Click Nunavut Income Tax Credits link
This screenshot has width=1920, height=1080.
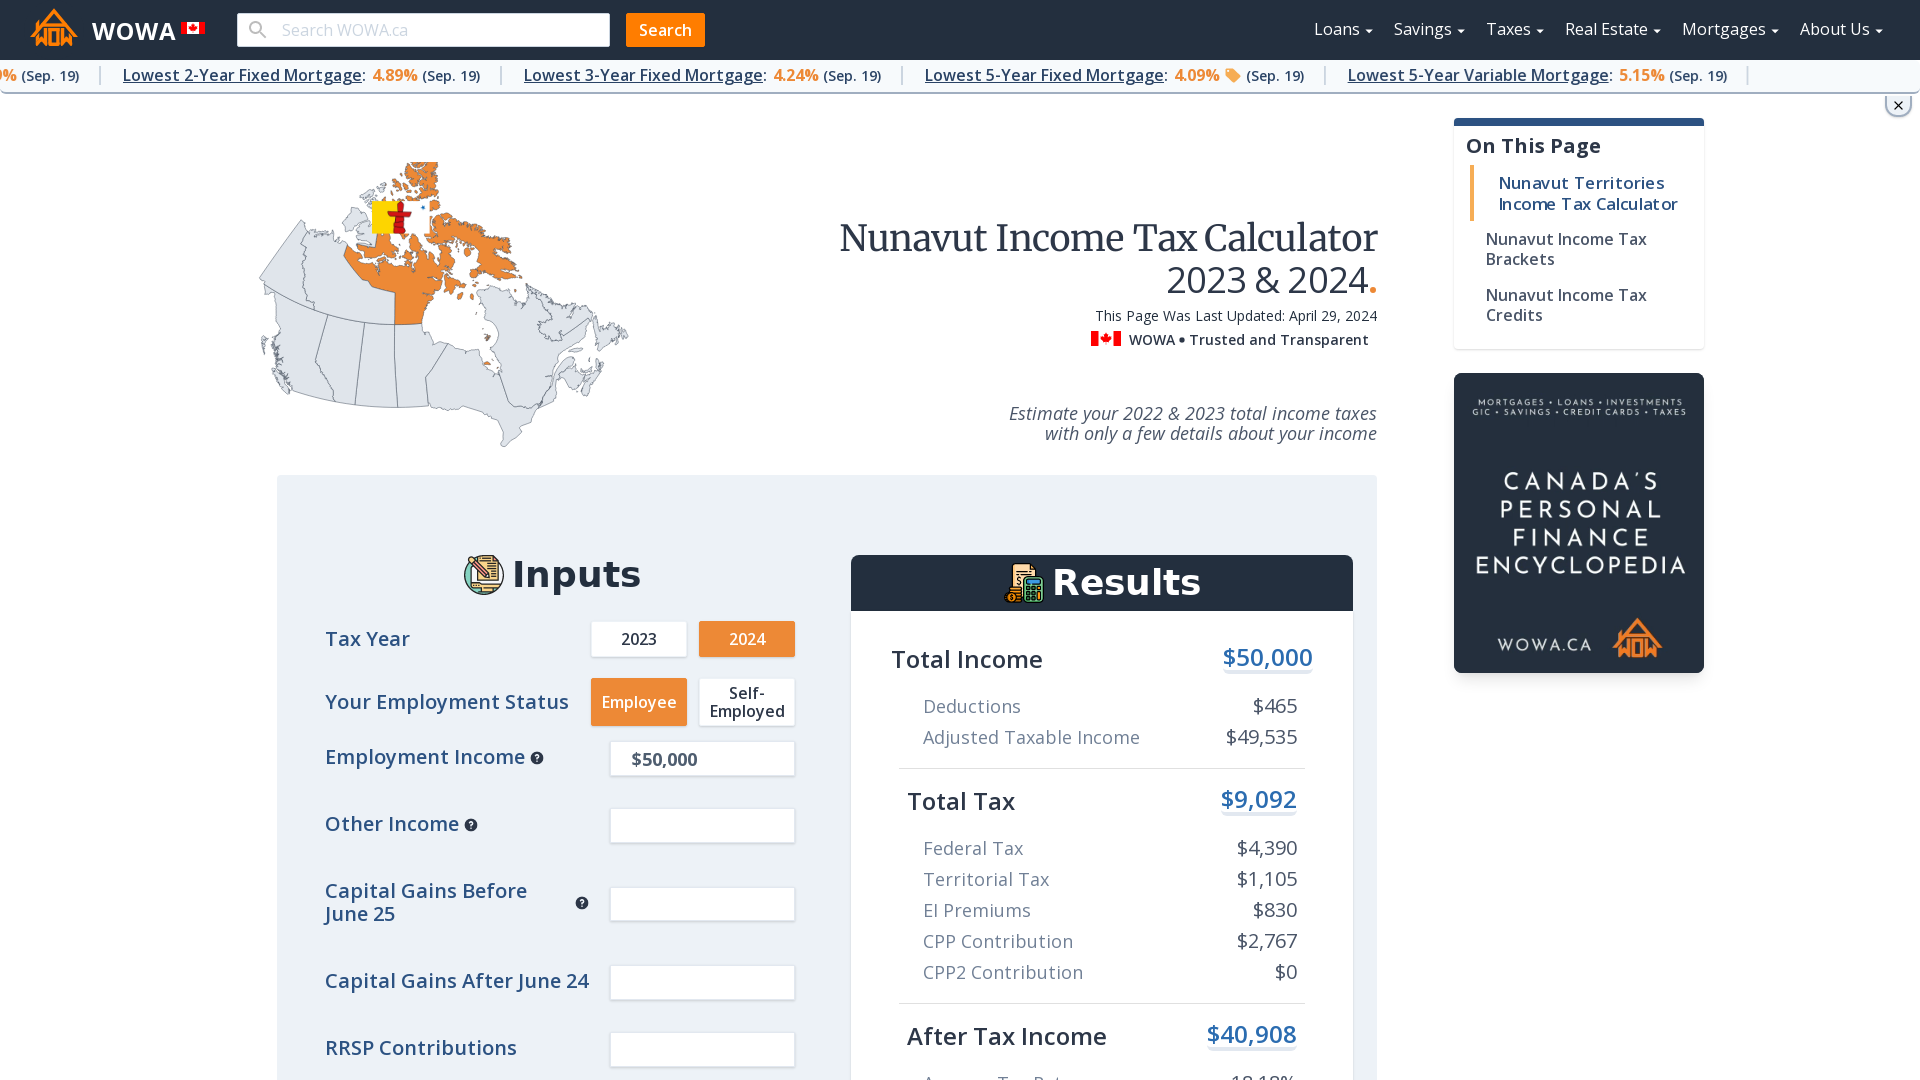pos(1565,305)
